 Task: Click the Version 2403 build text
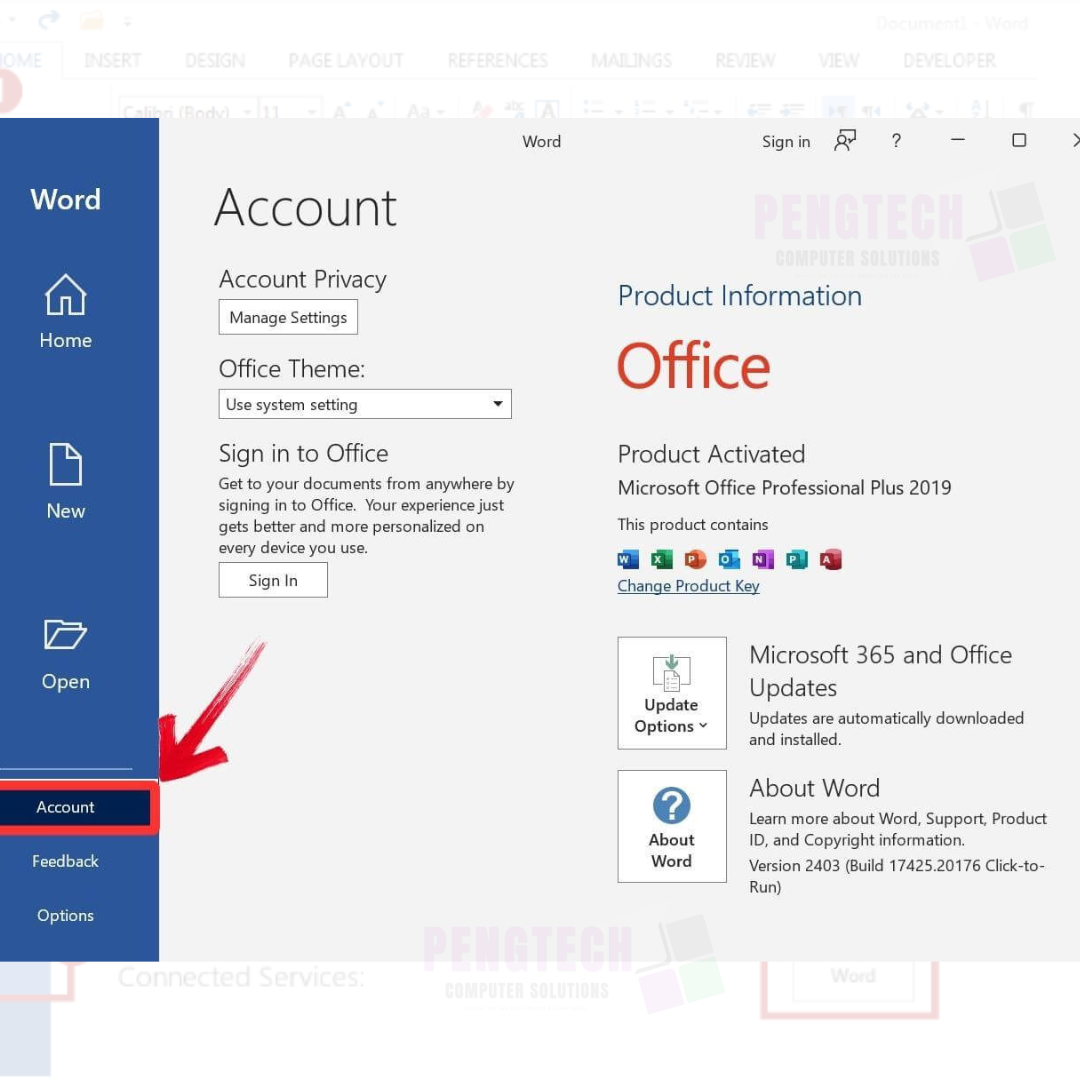pyautogui.click(x=897, y=876)
